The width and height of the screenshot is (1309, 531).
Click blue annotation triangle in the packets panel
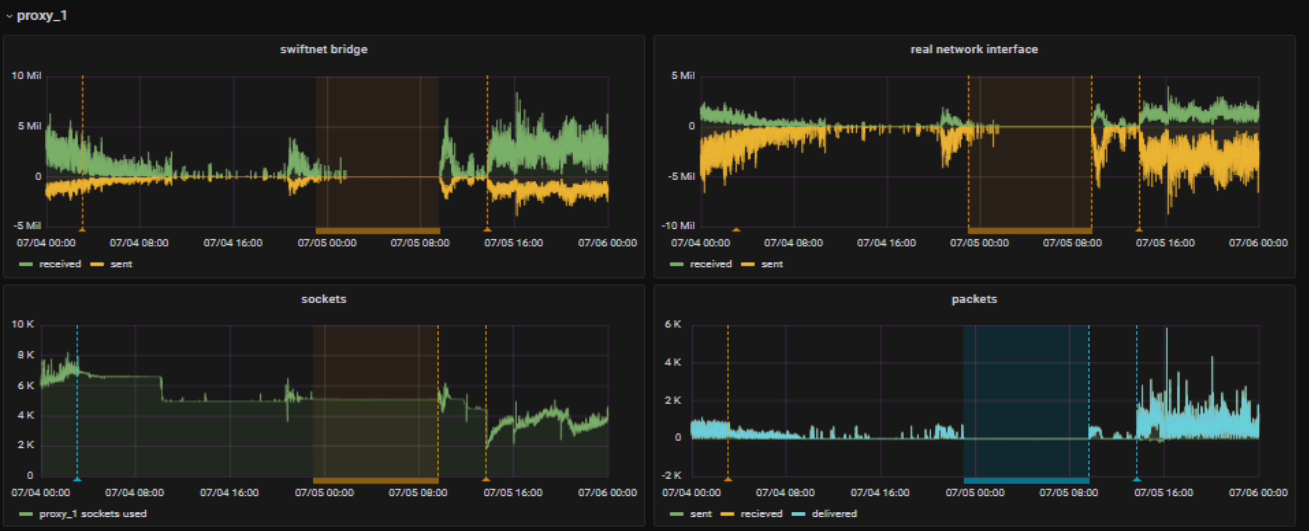click(1137, 480)
